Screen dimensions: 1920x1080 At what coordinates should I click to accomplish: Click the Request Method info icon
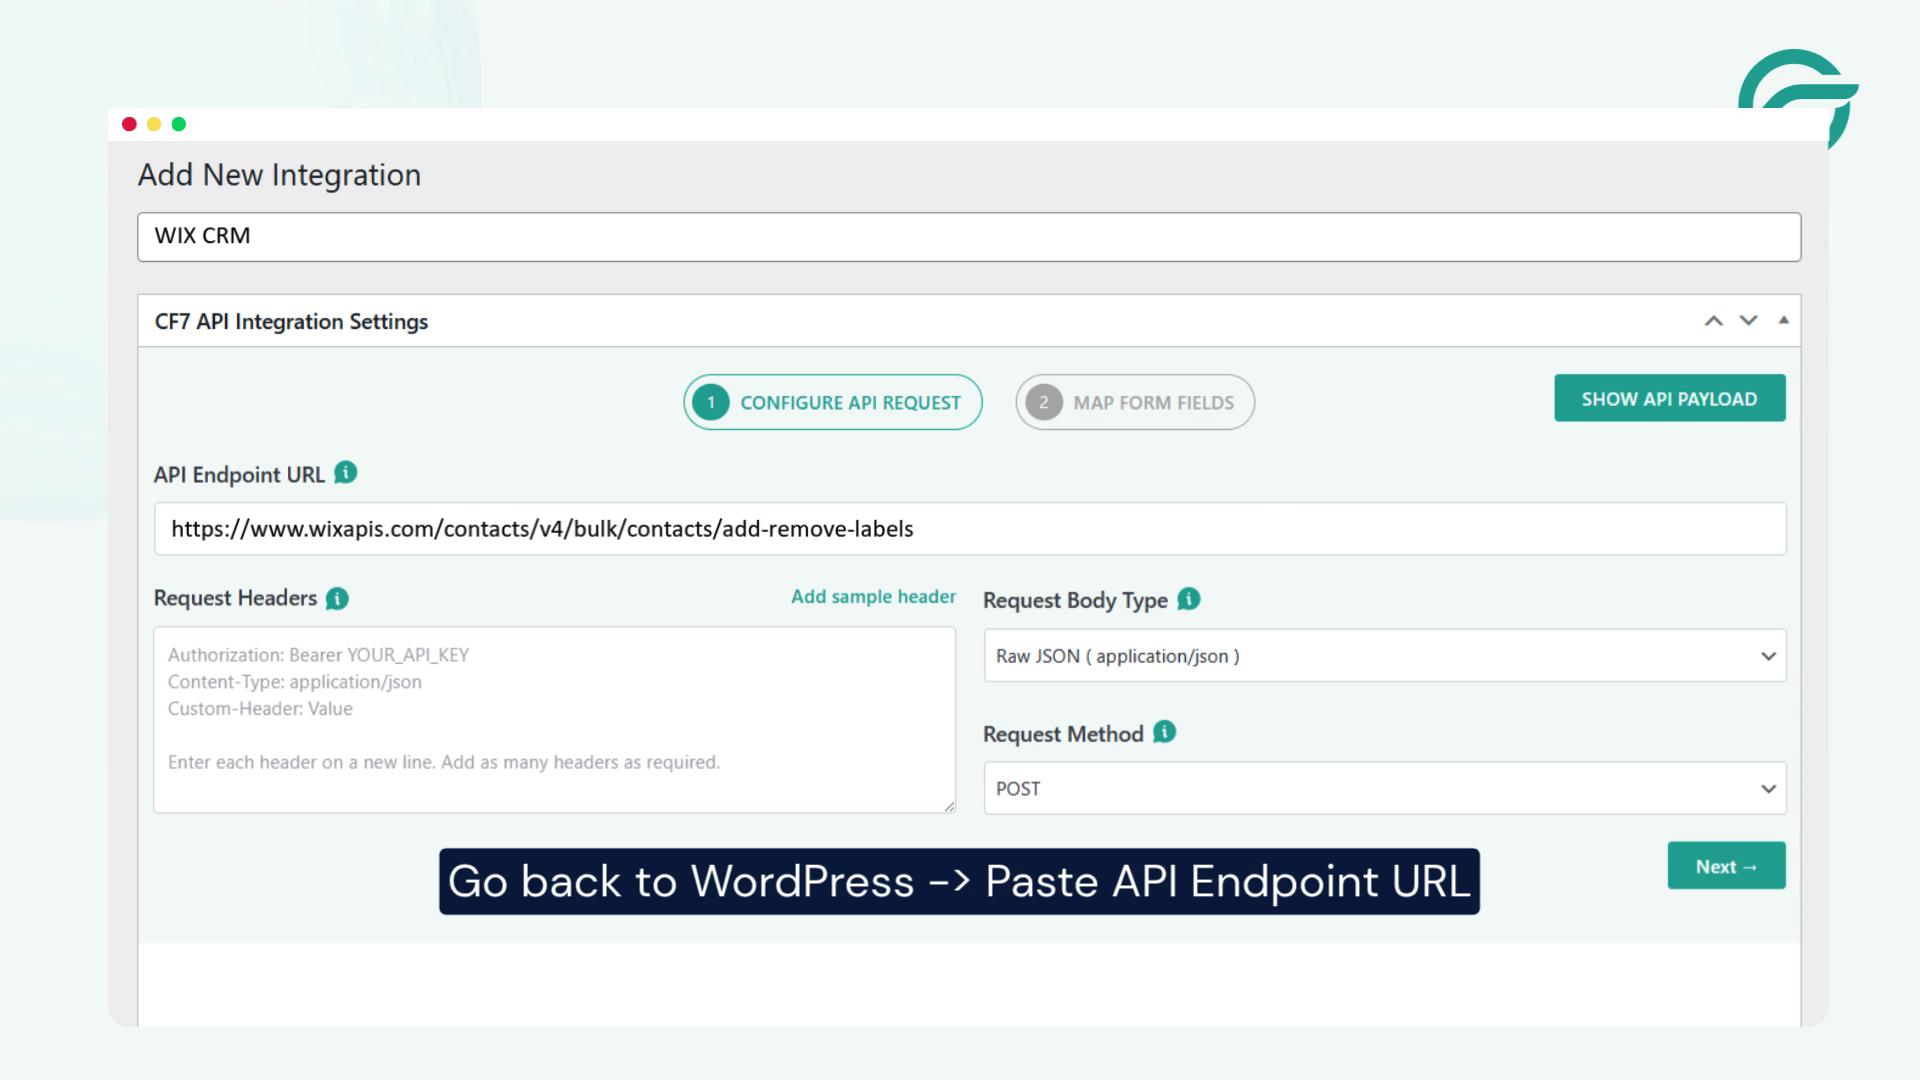pyautogui.click(x=1165, y=732)
